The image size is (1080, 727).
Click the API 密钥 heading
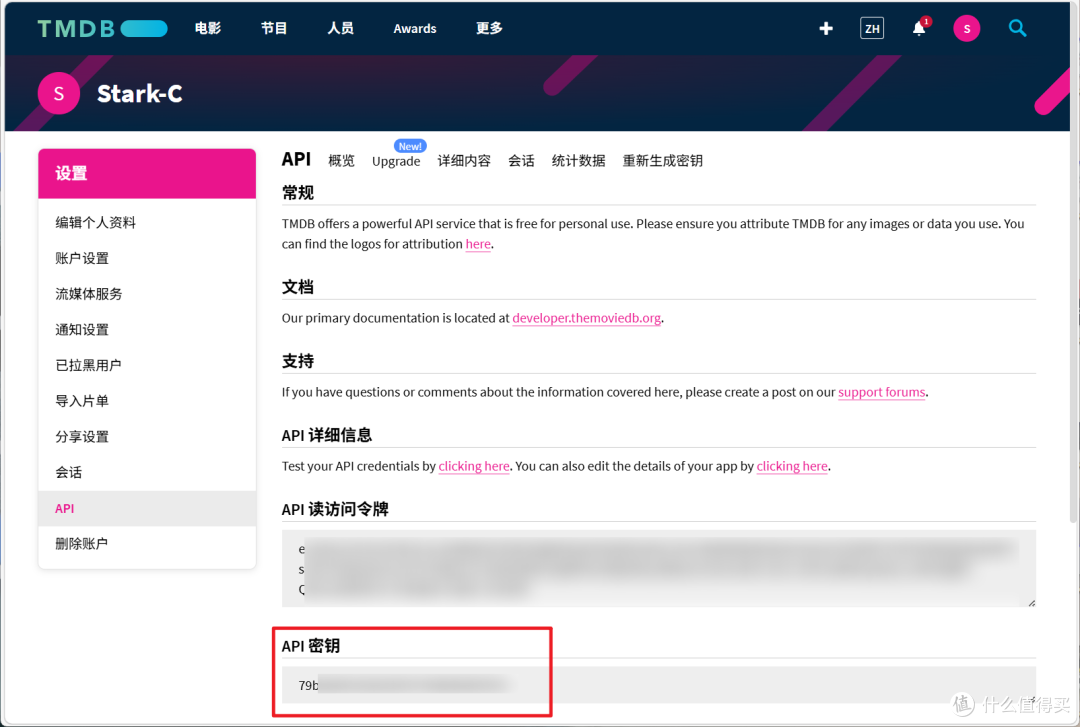311,646
